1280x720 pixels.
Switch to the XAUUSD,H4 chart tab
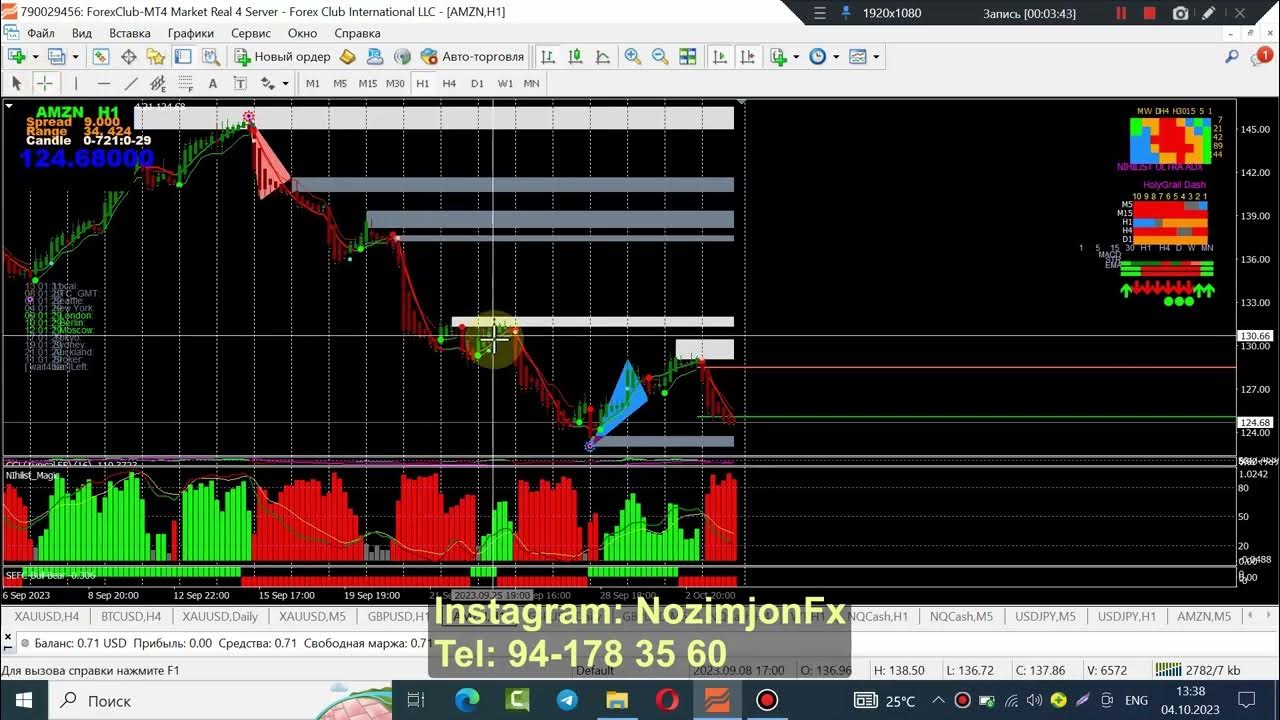(x=46, y=617)
